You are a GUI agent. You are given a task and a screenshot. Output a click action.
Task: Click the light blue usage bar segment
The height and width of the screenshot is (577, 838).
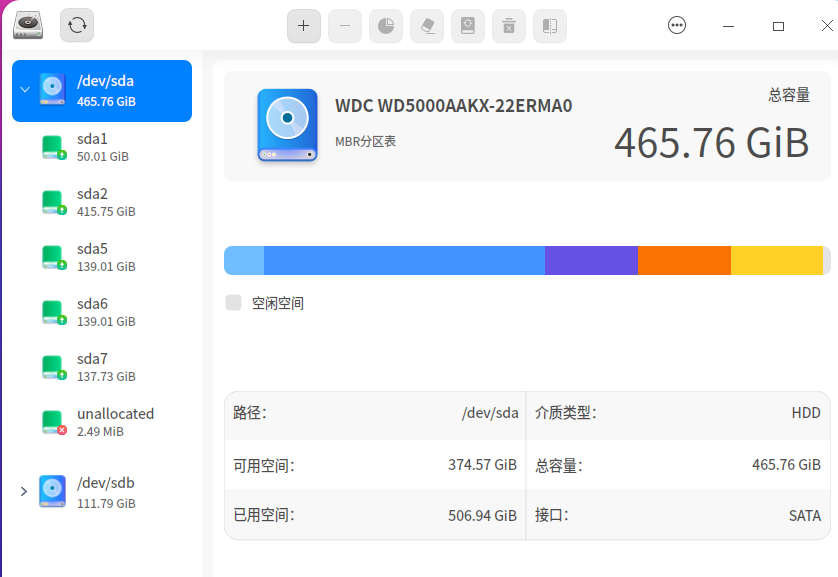[x=244, y=260]
